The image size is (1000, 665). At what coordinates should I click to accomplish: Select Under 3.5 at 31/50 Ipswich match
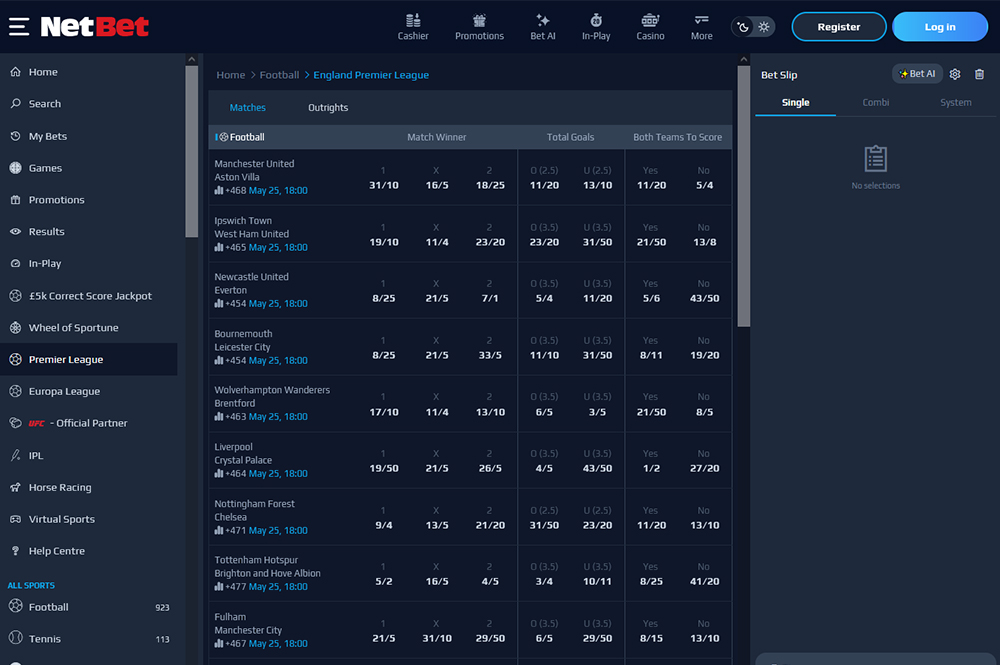(597, 235)
